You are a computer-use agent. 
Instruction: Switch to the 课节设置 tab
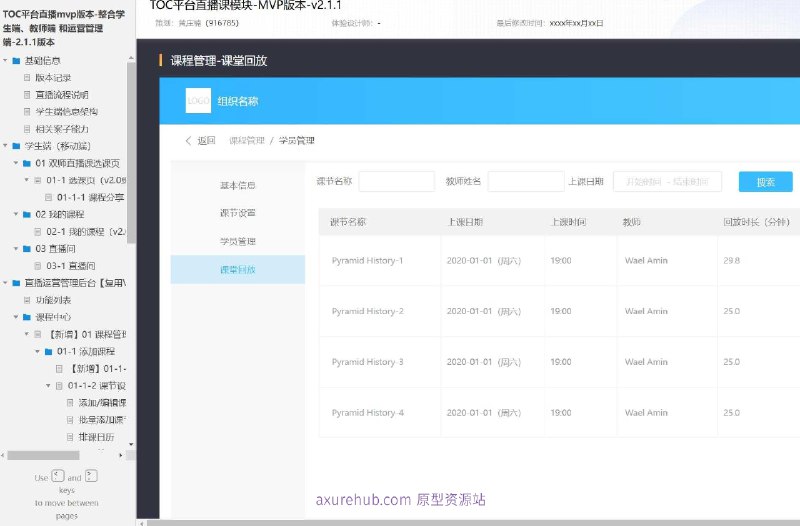238,213
